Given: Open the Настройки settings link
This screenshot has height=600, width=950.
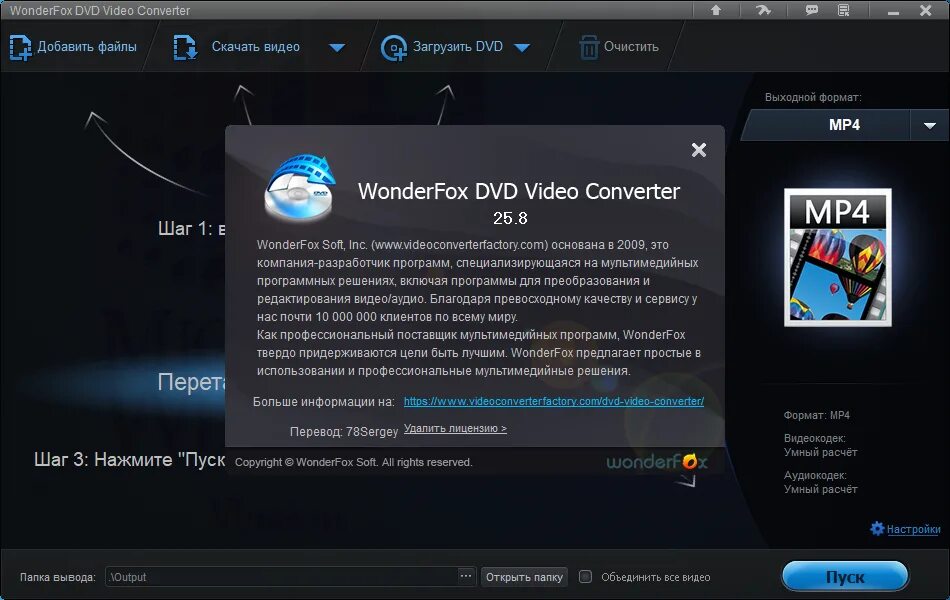Looking at the screenshot, I should click(913, 529).
